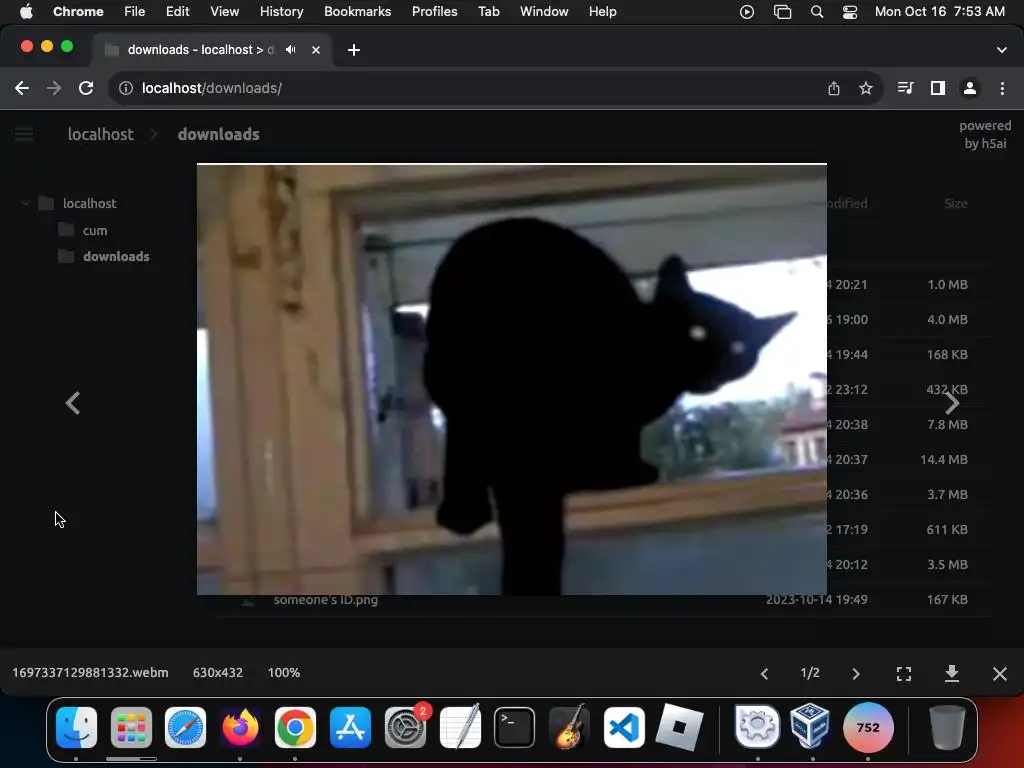The image size is (1024, 768).
Task: Open the Window menu
Action: [544, 11]
